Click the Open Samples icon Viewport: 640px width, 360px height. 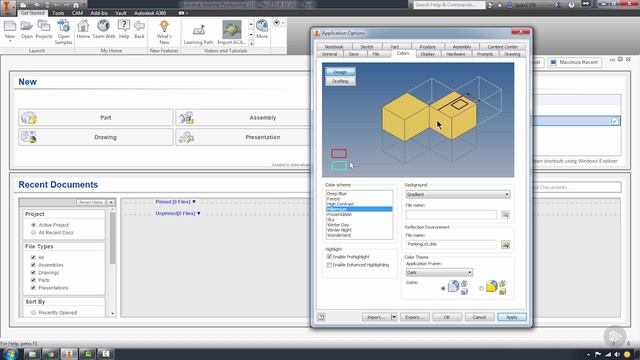63,27
